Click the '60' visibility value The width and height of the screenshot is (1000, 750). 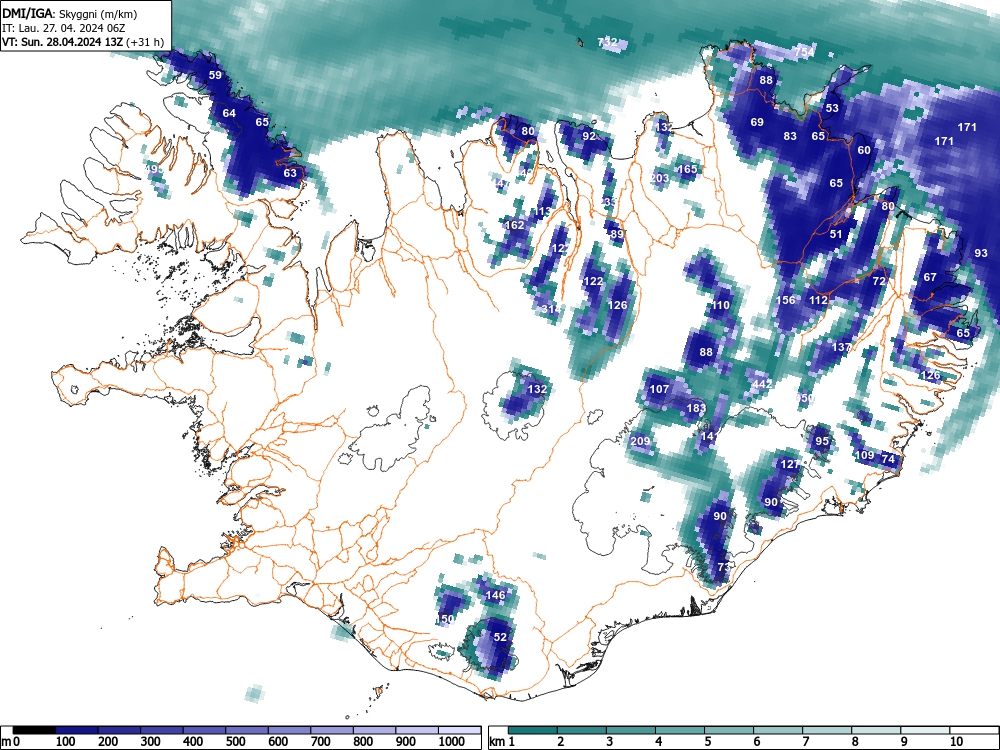pyautogui.click(x=864, y=150)
